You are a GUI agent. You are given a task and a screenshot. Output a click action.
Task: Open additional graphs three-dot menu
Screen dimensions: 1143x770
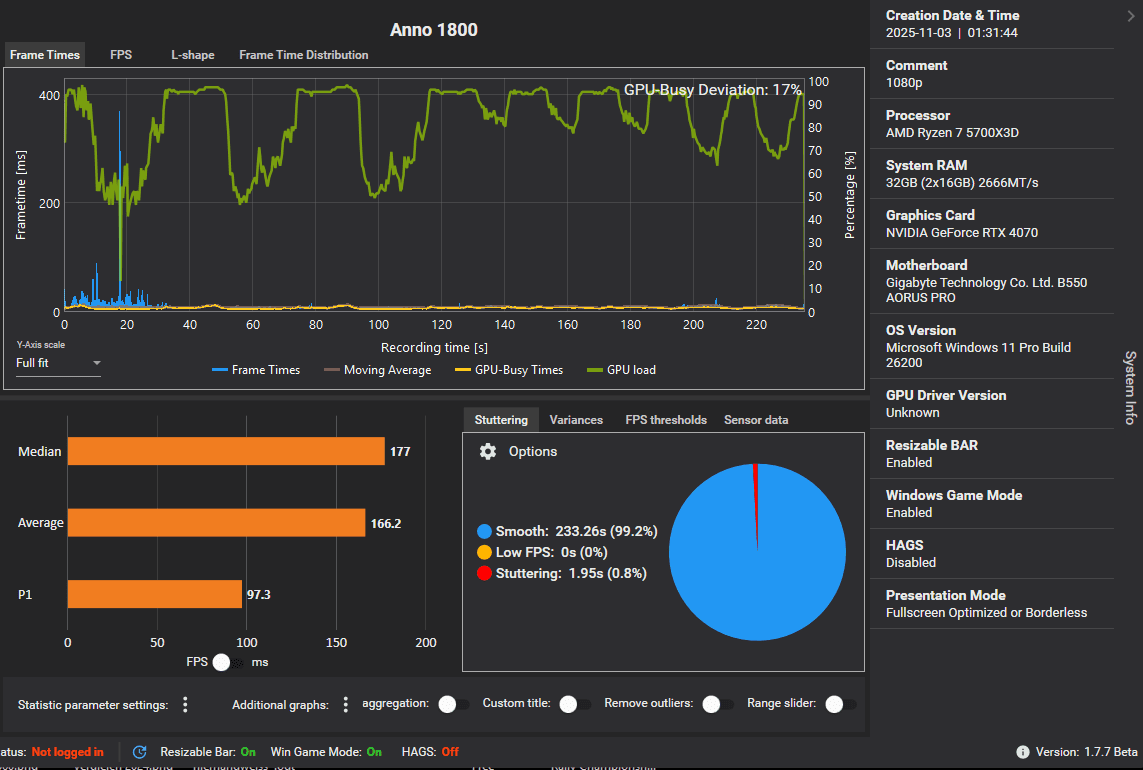click(x=346, y=704)
